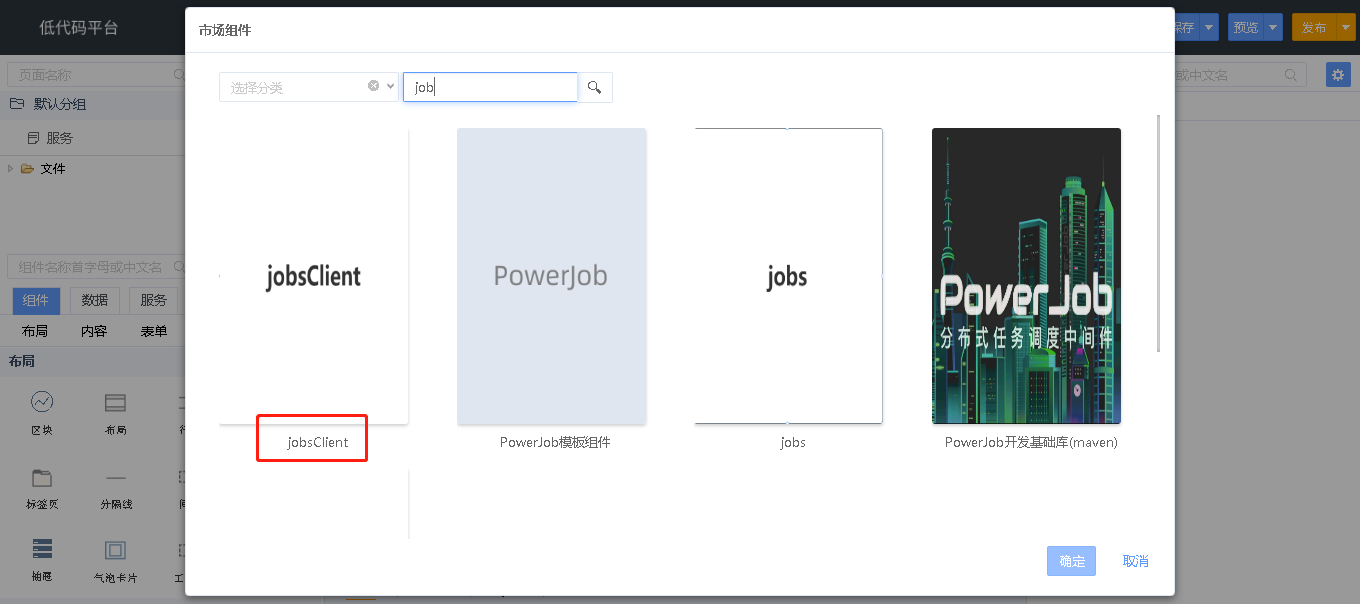
Task: Switch to the 服务 tab beside 数据
Action: 154,301
